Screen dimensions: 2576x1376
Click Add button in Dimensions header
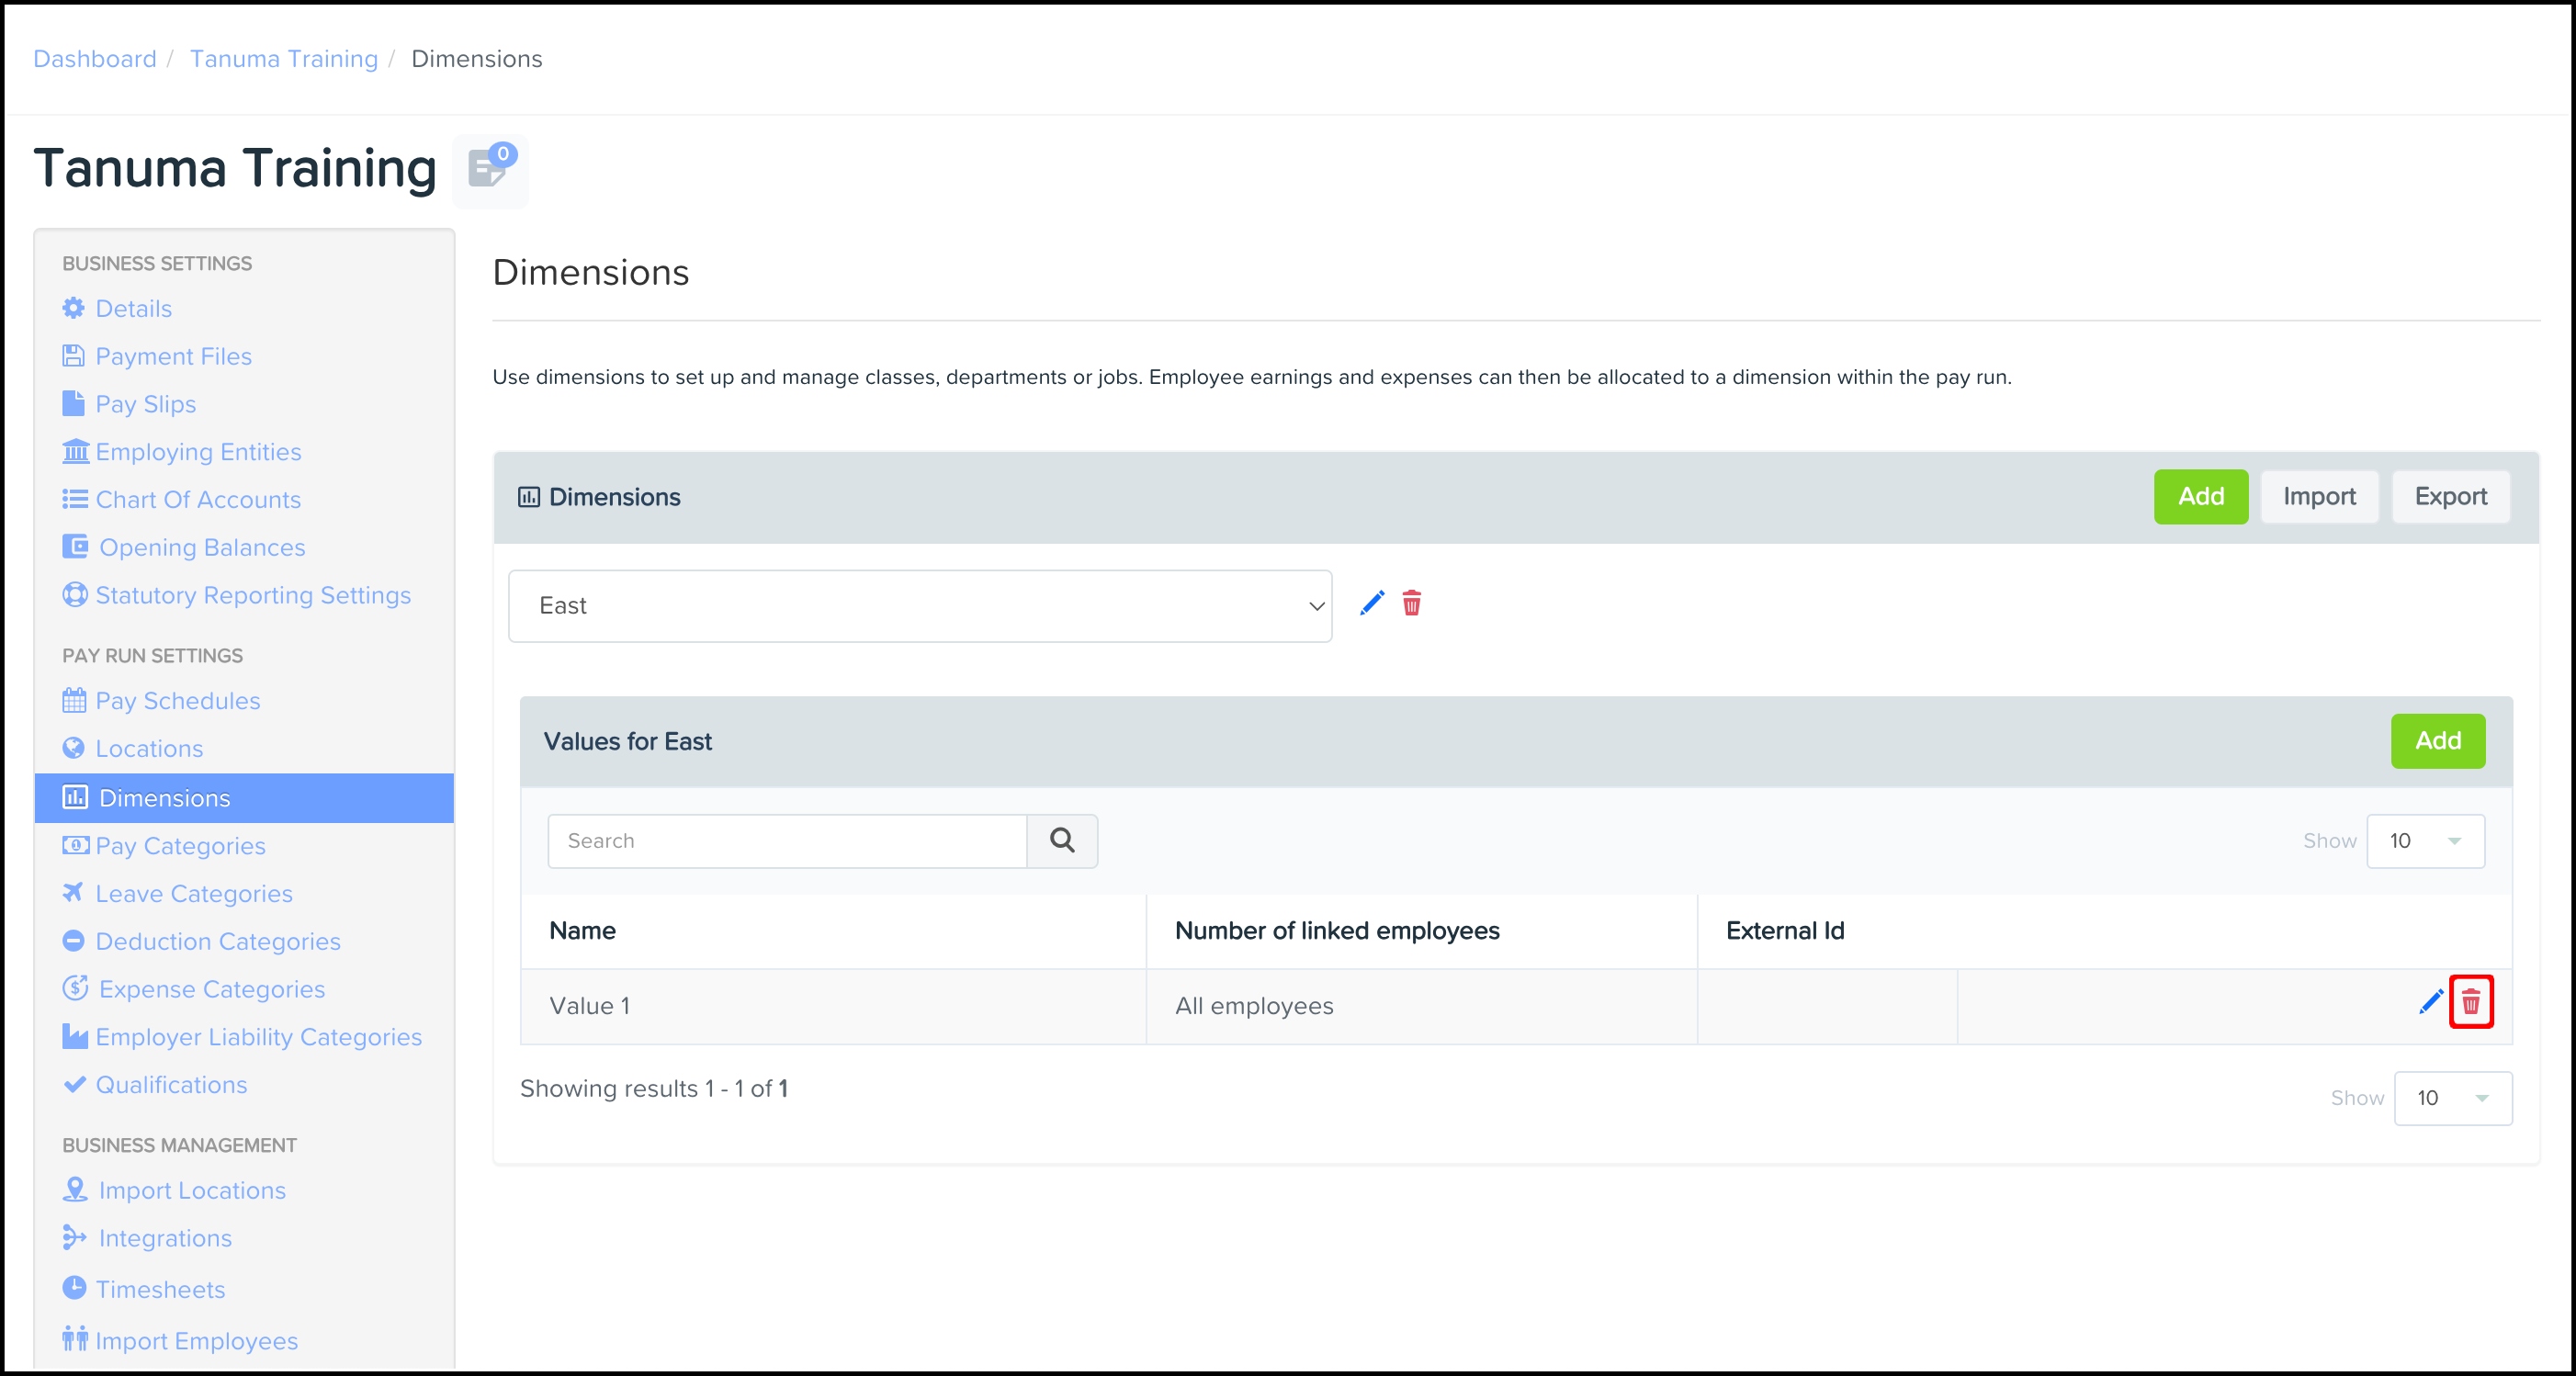(2200, 497)
